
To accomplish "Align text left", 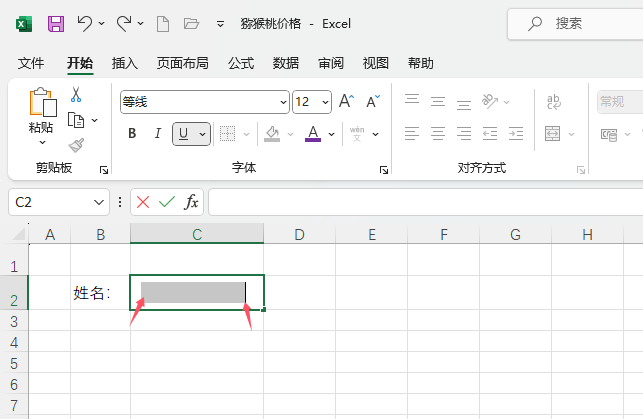I will click(x=412, y=134).
